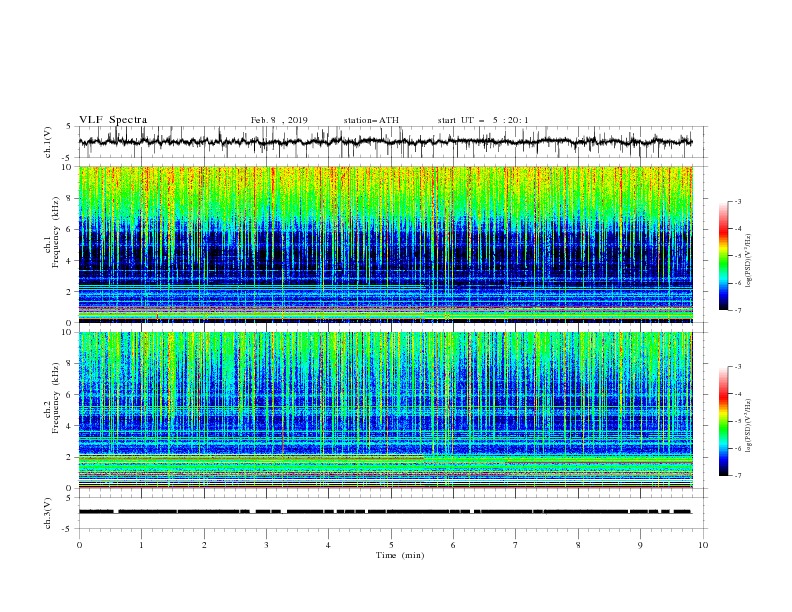Image resolution: width=792 pixels, height=612 pixels.
Task: Click the "VLF Spectra" plot title
Action: 113,120
